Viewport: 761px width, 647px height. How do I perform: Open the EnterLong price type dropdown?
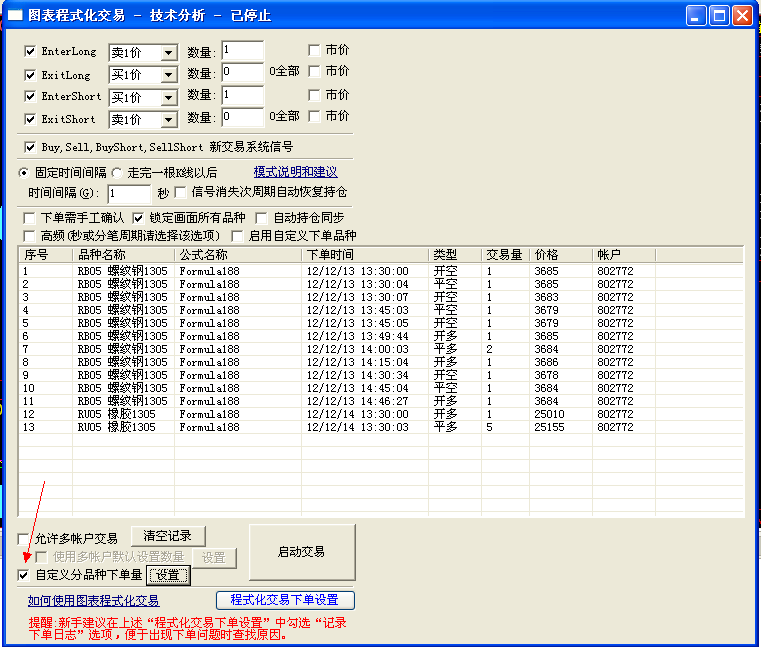[167, 53]
